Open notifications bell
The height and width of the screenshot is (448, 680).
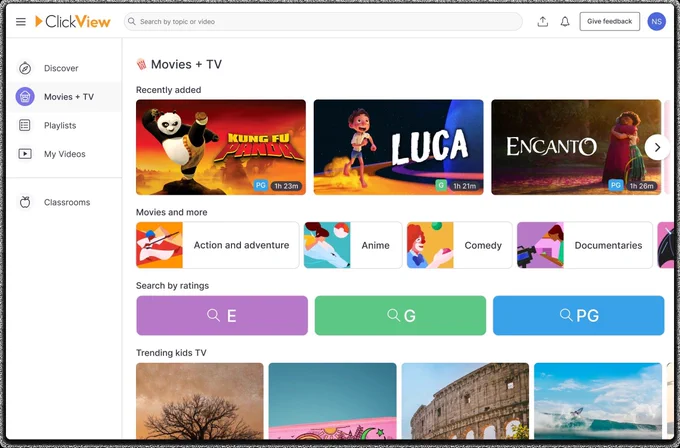[x=565, y=21]
